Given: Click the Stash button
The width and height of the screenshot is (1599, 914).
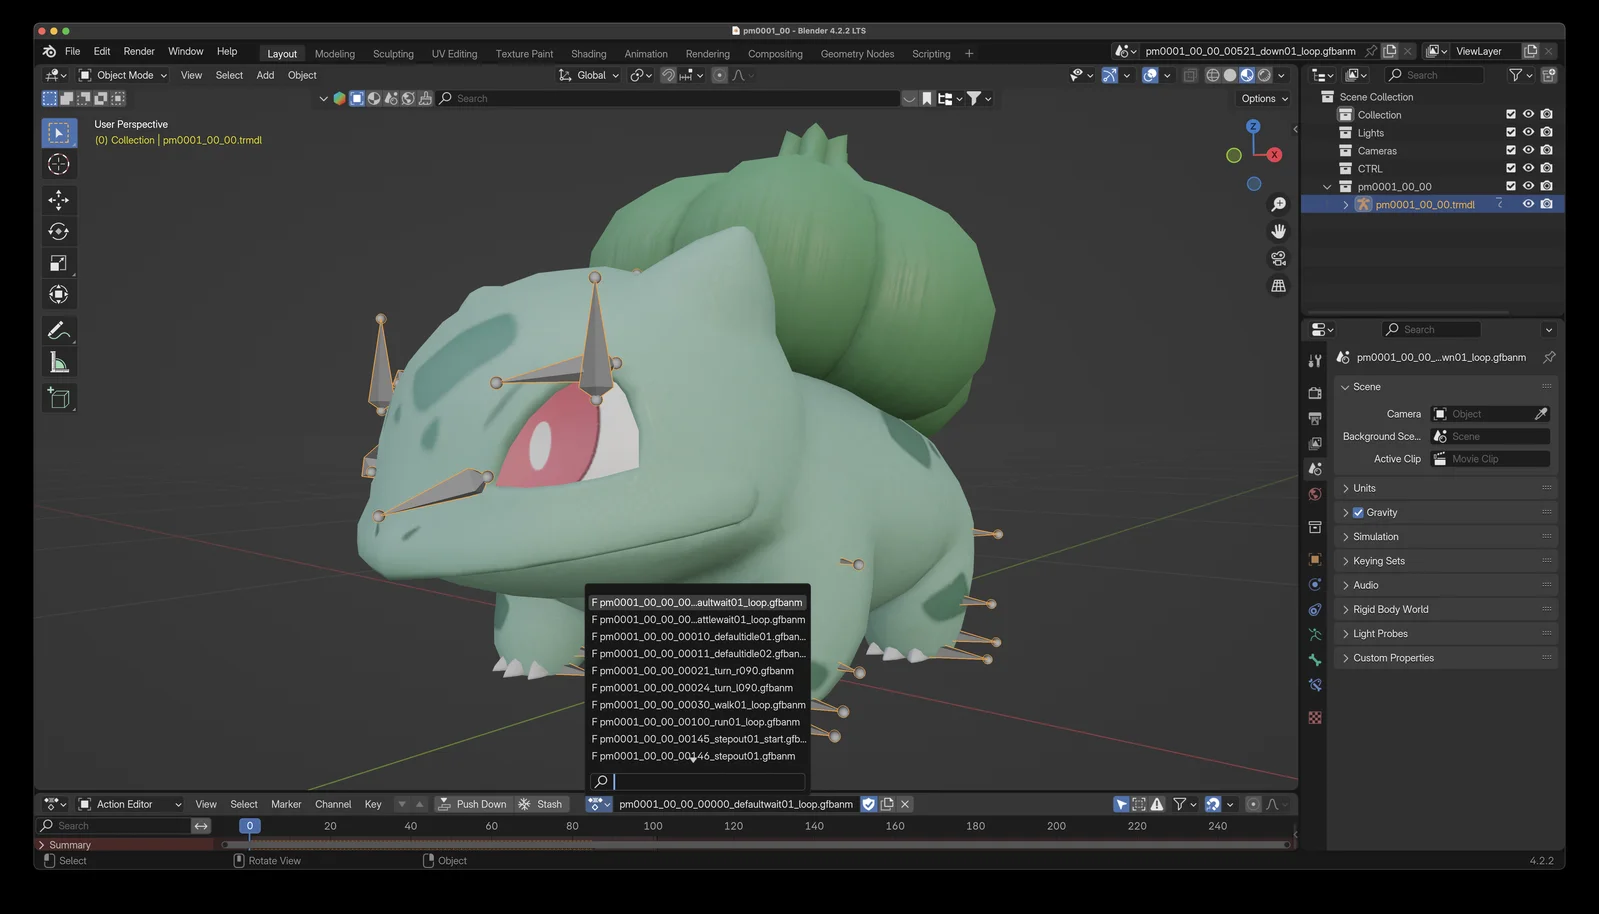Looking at the screenshot, I should (540, 804).
